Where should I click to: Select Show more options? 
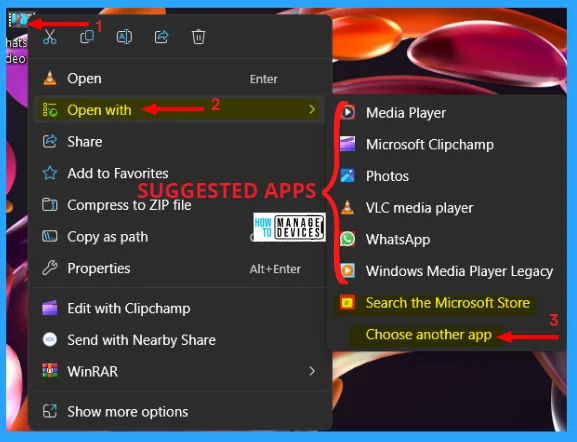pyautogui.click(x=179, y=412)
